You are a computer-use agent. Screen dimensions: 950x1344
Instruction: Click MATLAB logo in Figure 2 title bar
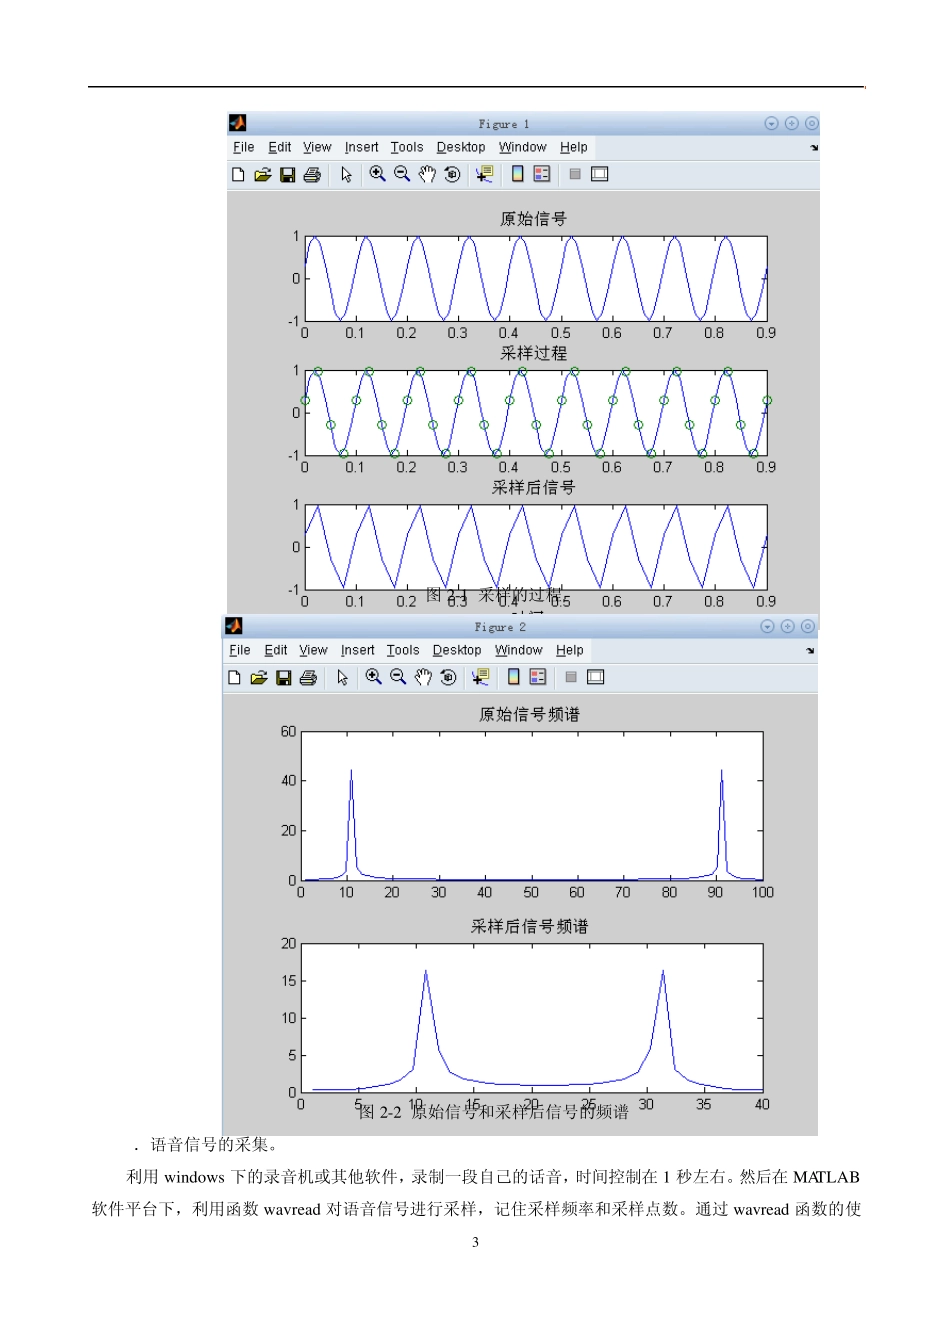(x=234, y=626)
